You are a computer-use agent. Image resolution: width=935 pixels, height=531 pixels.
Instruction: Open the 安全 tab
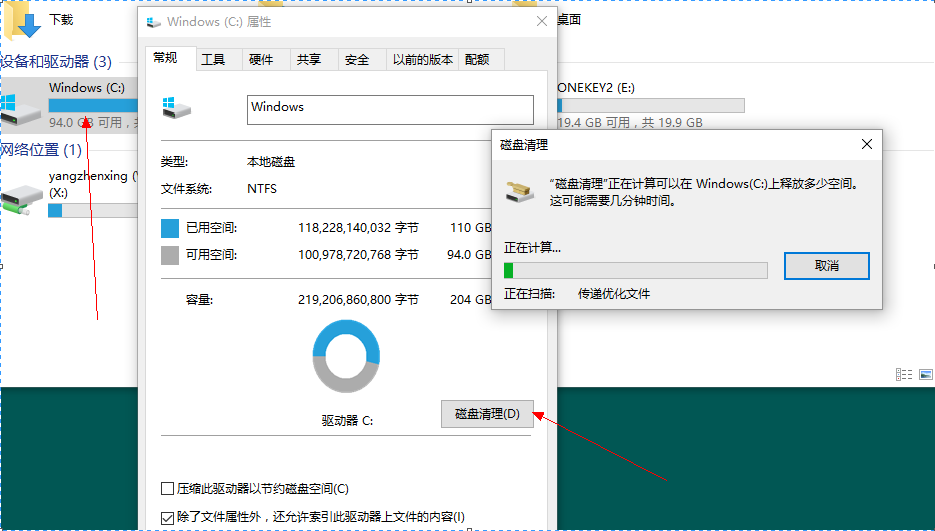click(357, 60)
